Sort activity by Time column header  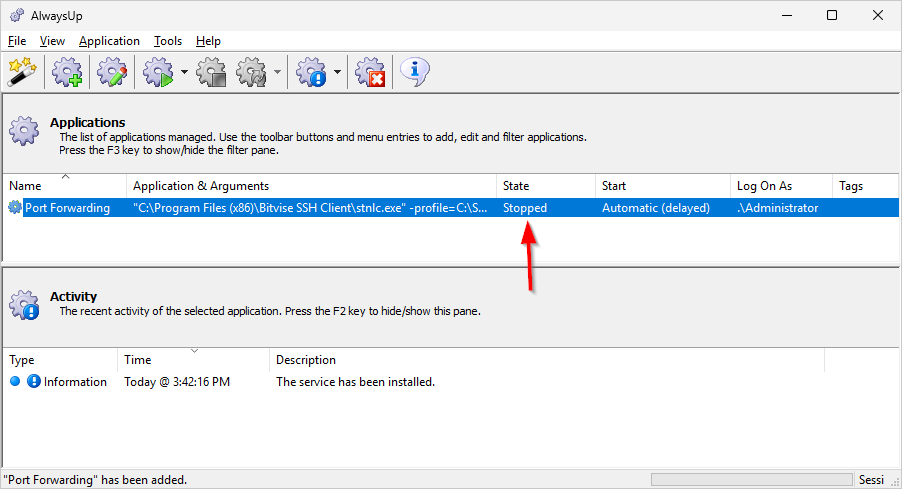[x=193, y=360]
